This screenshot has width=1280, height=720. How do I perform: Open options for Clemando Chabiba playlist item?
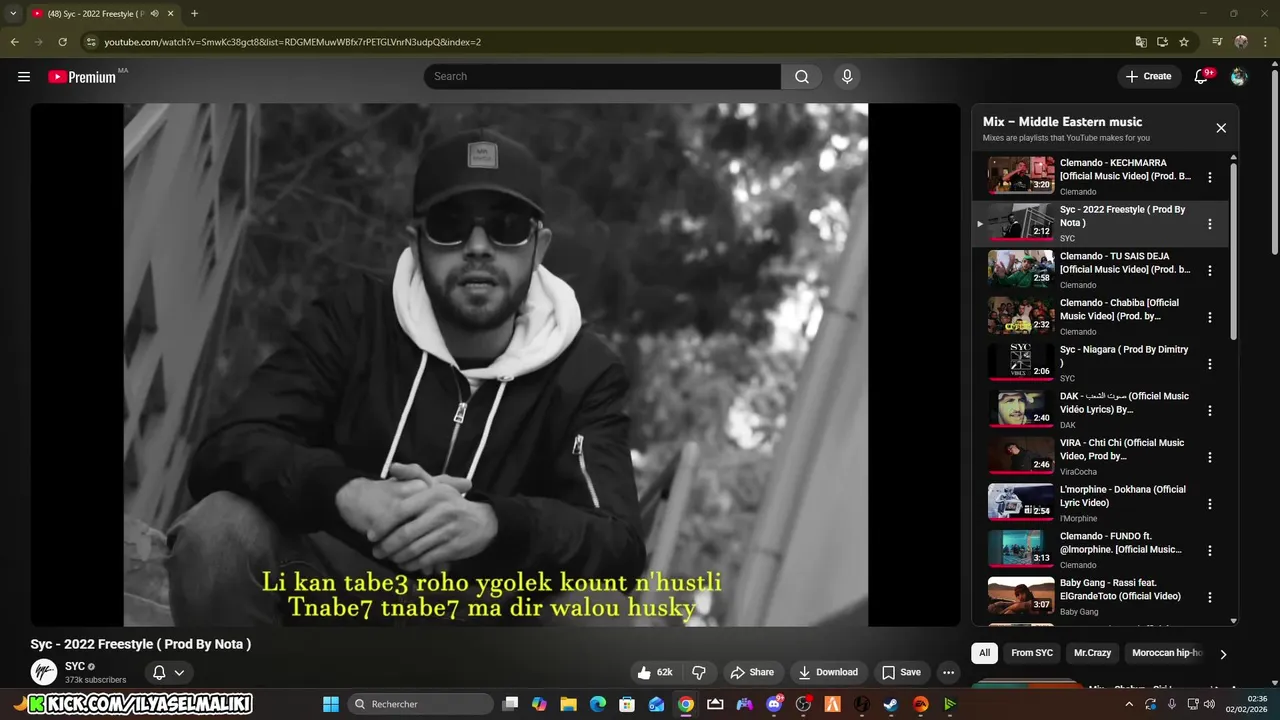[x=1210, y=317]
